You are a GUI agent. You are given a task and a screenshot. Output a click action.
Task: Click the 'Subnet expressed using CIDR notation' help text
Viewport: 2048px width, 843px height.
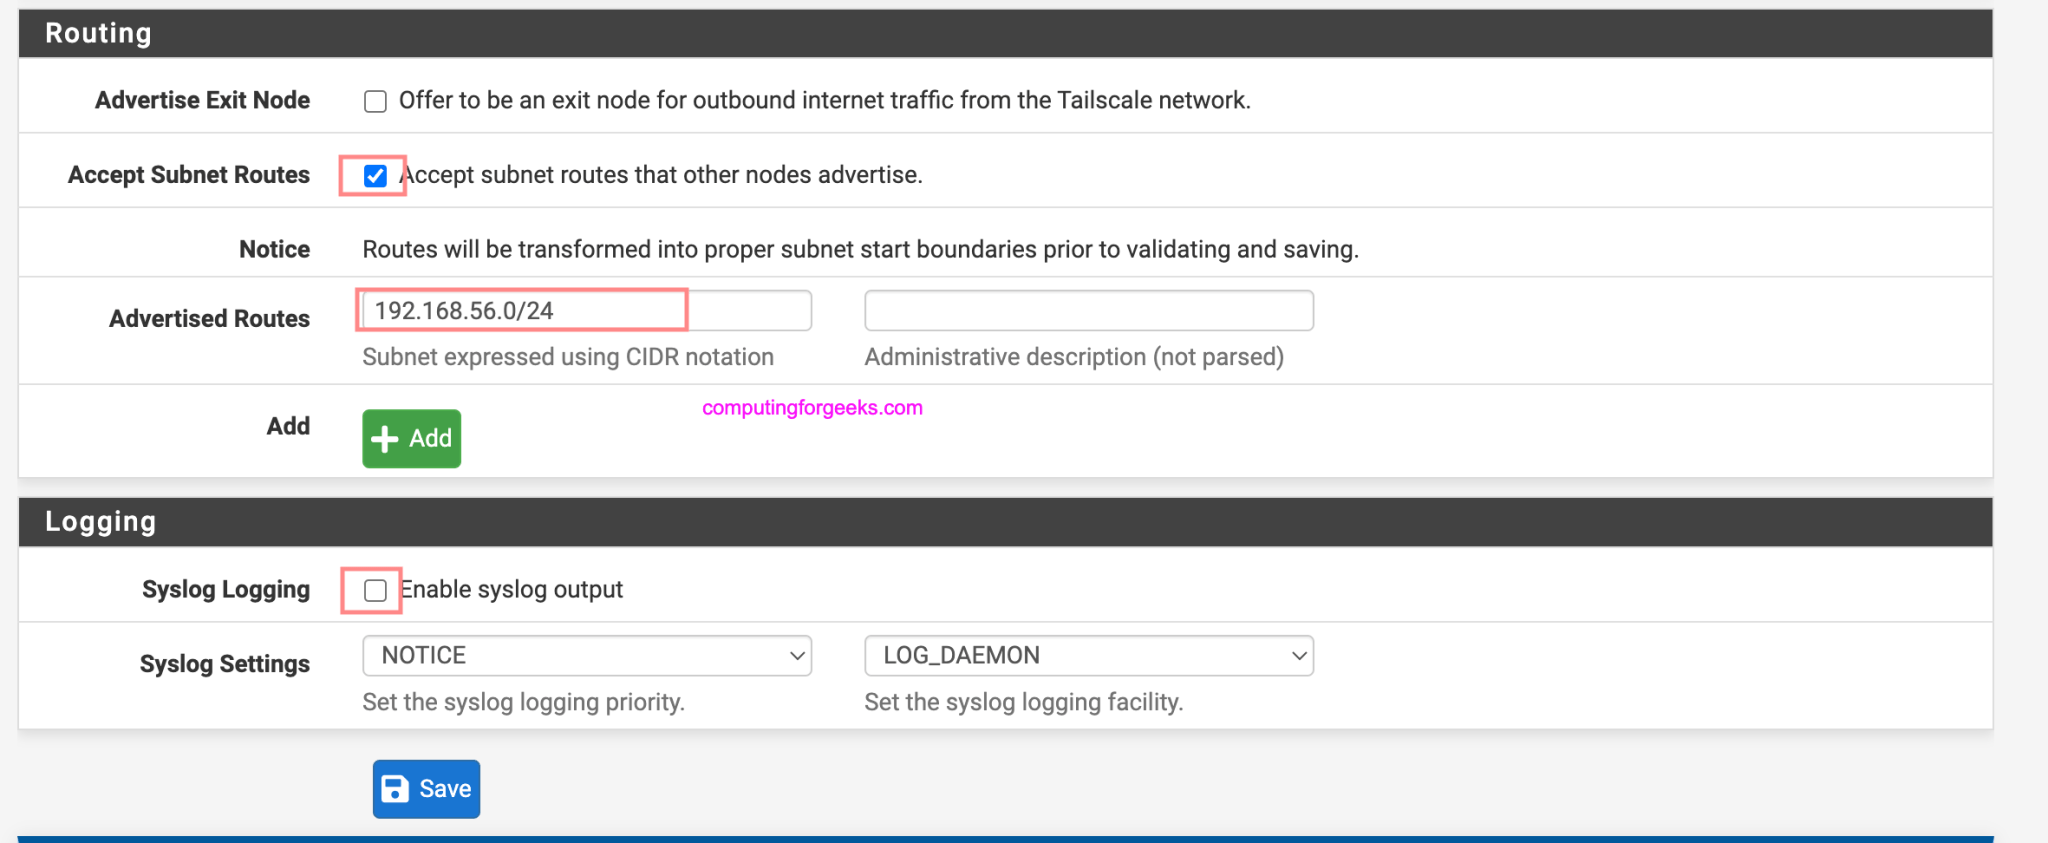coord(568,357)
